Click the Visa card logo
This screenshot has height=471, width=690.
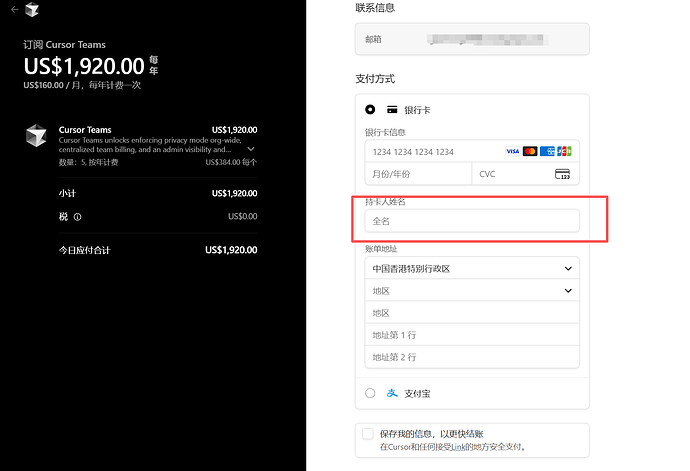[512, 151]
